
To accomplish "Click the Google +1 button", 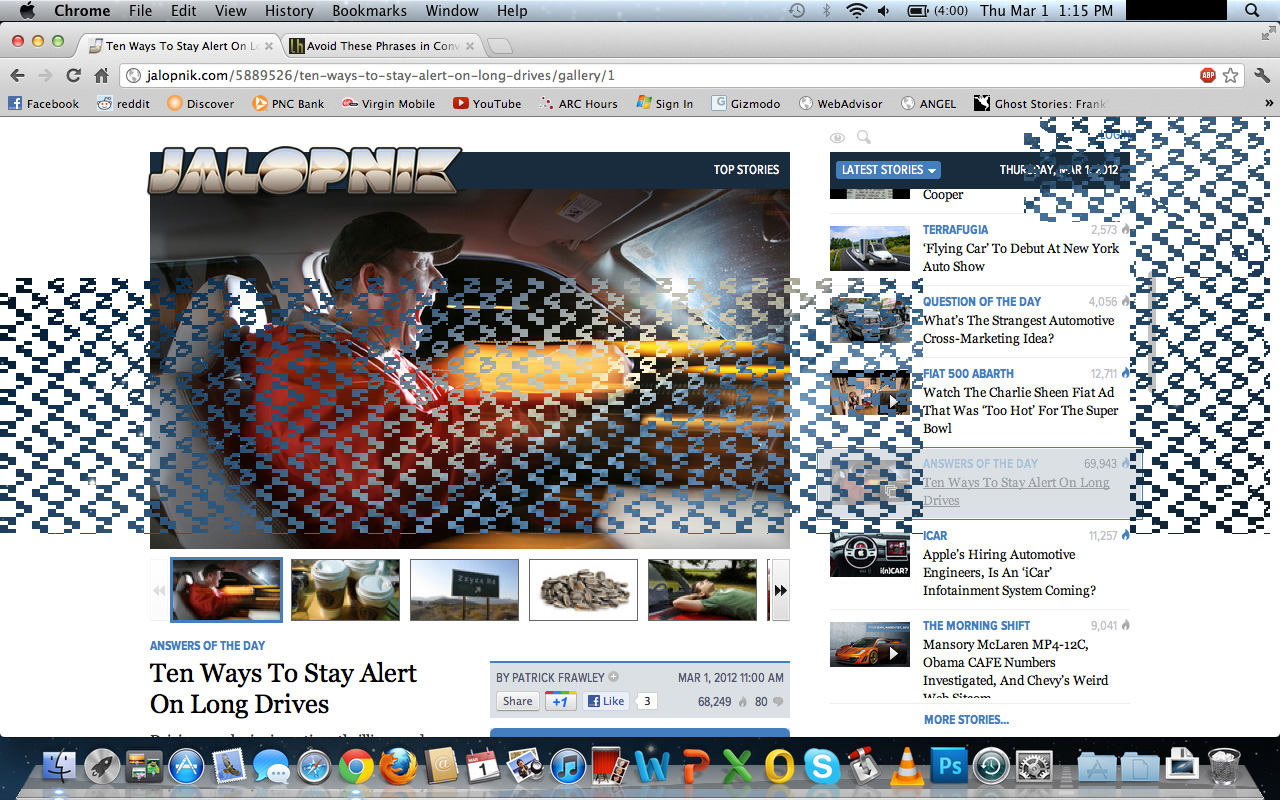I will (560, 701).
